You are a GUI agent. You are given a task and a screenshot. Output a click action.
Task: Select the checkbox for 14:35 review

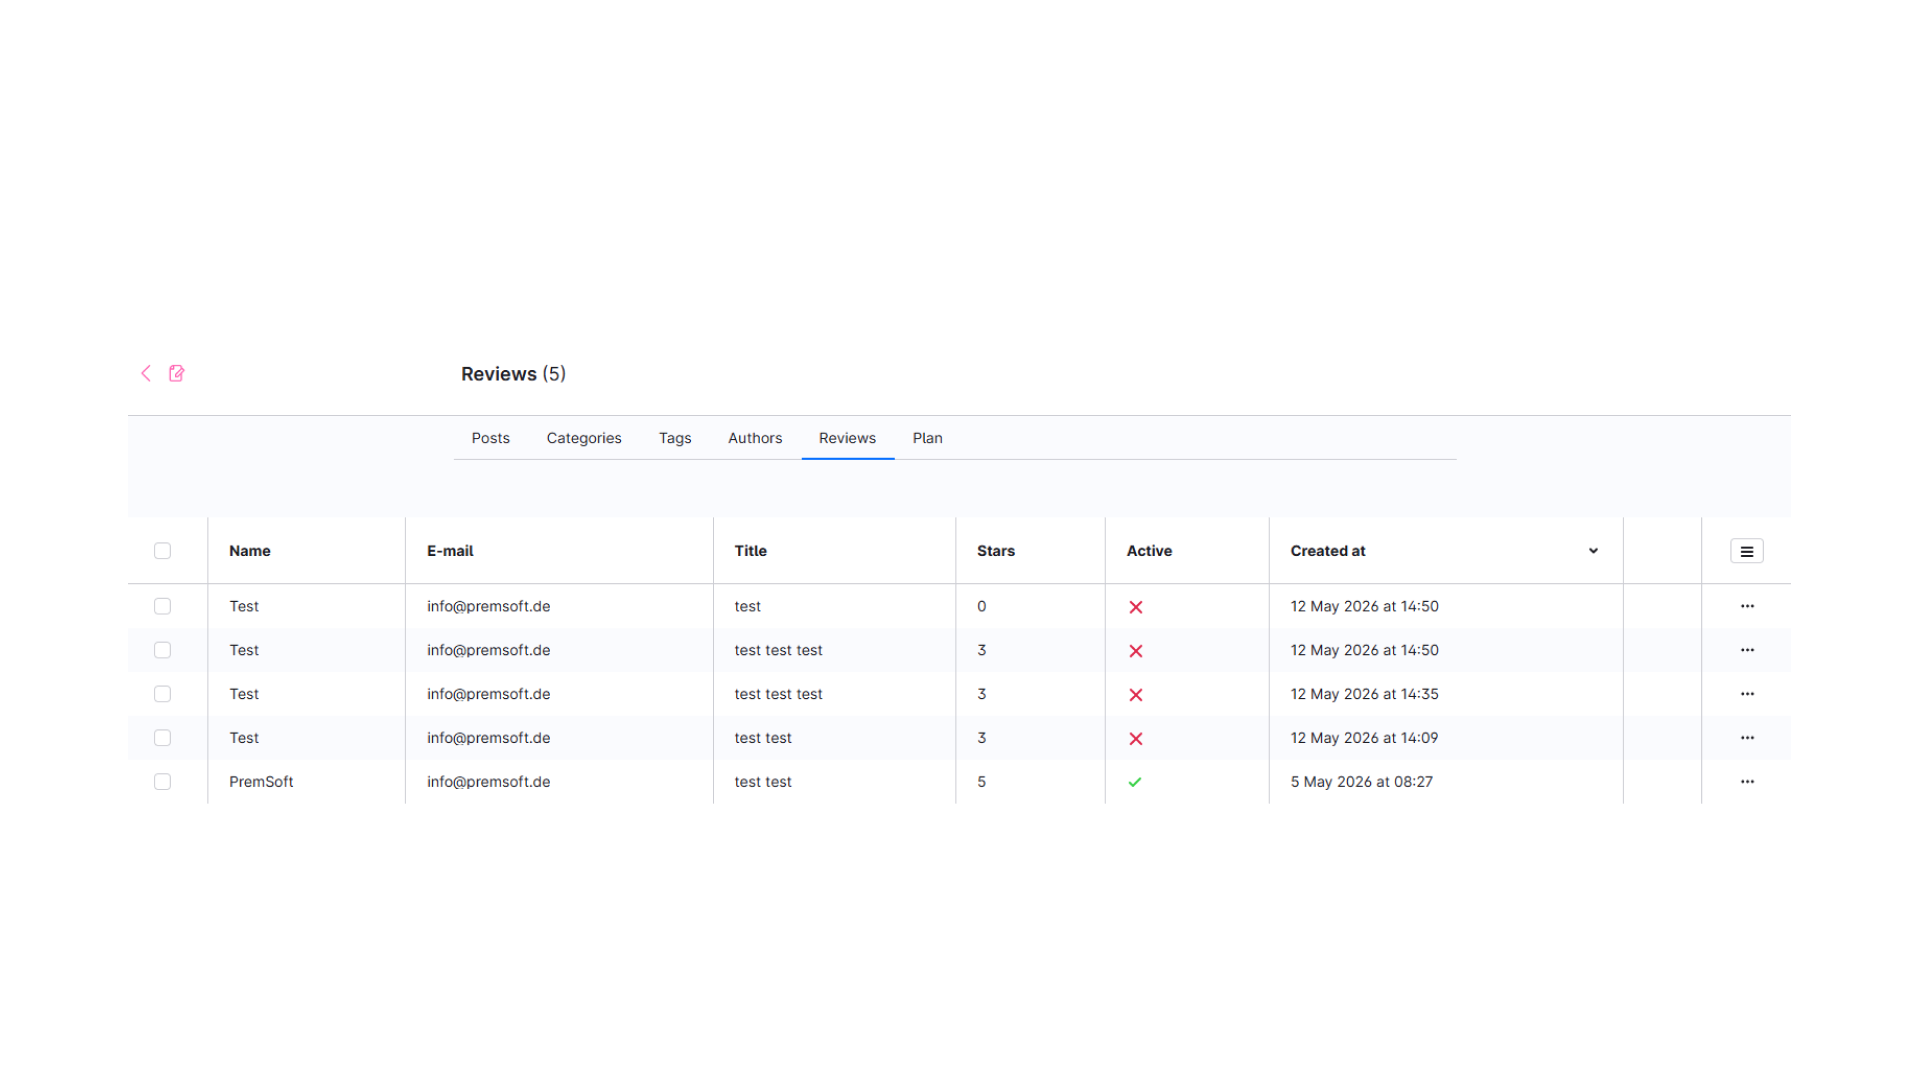click(162, 694)
